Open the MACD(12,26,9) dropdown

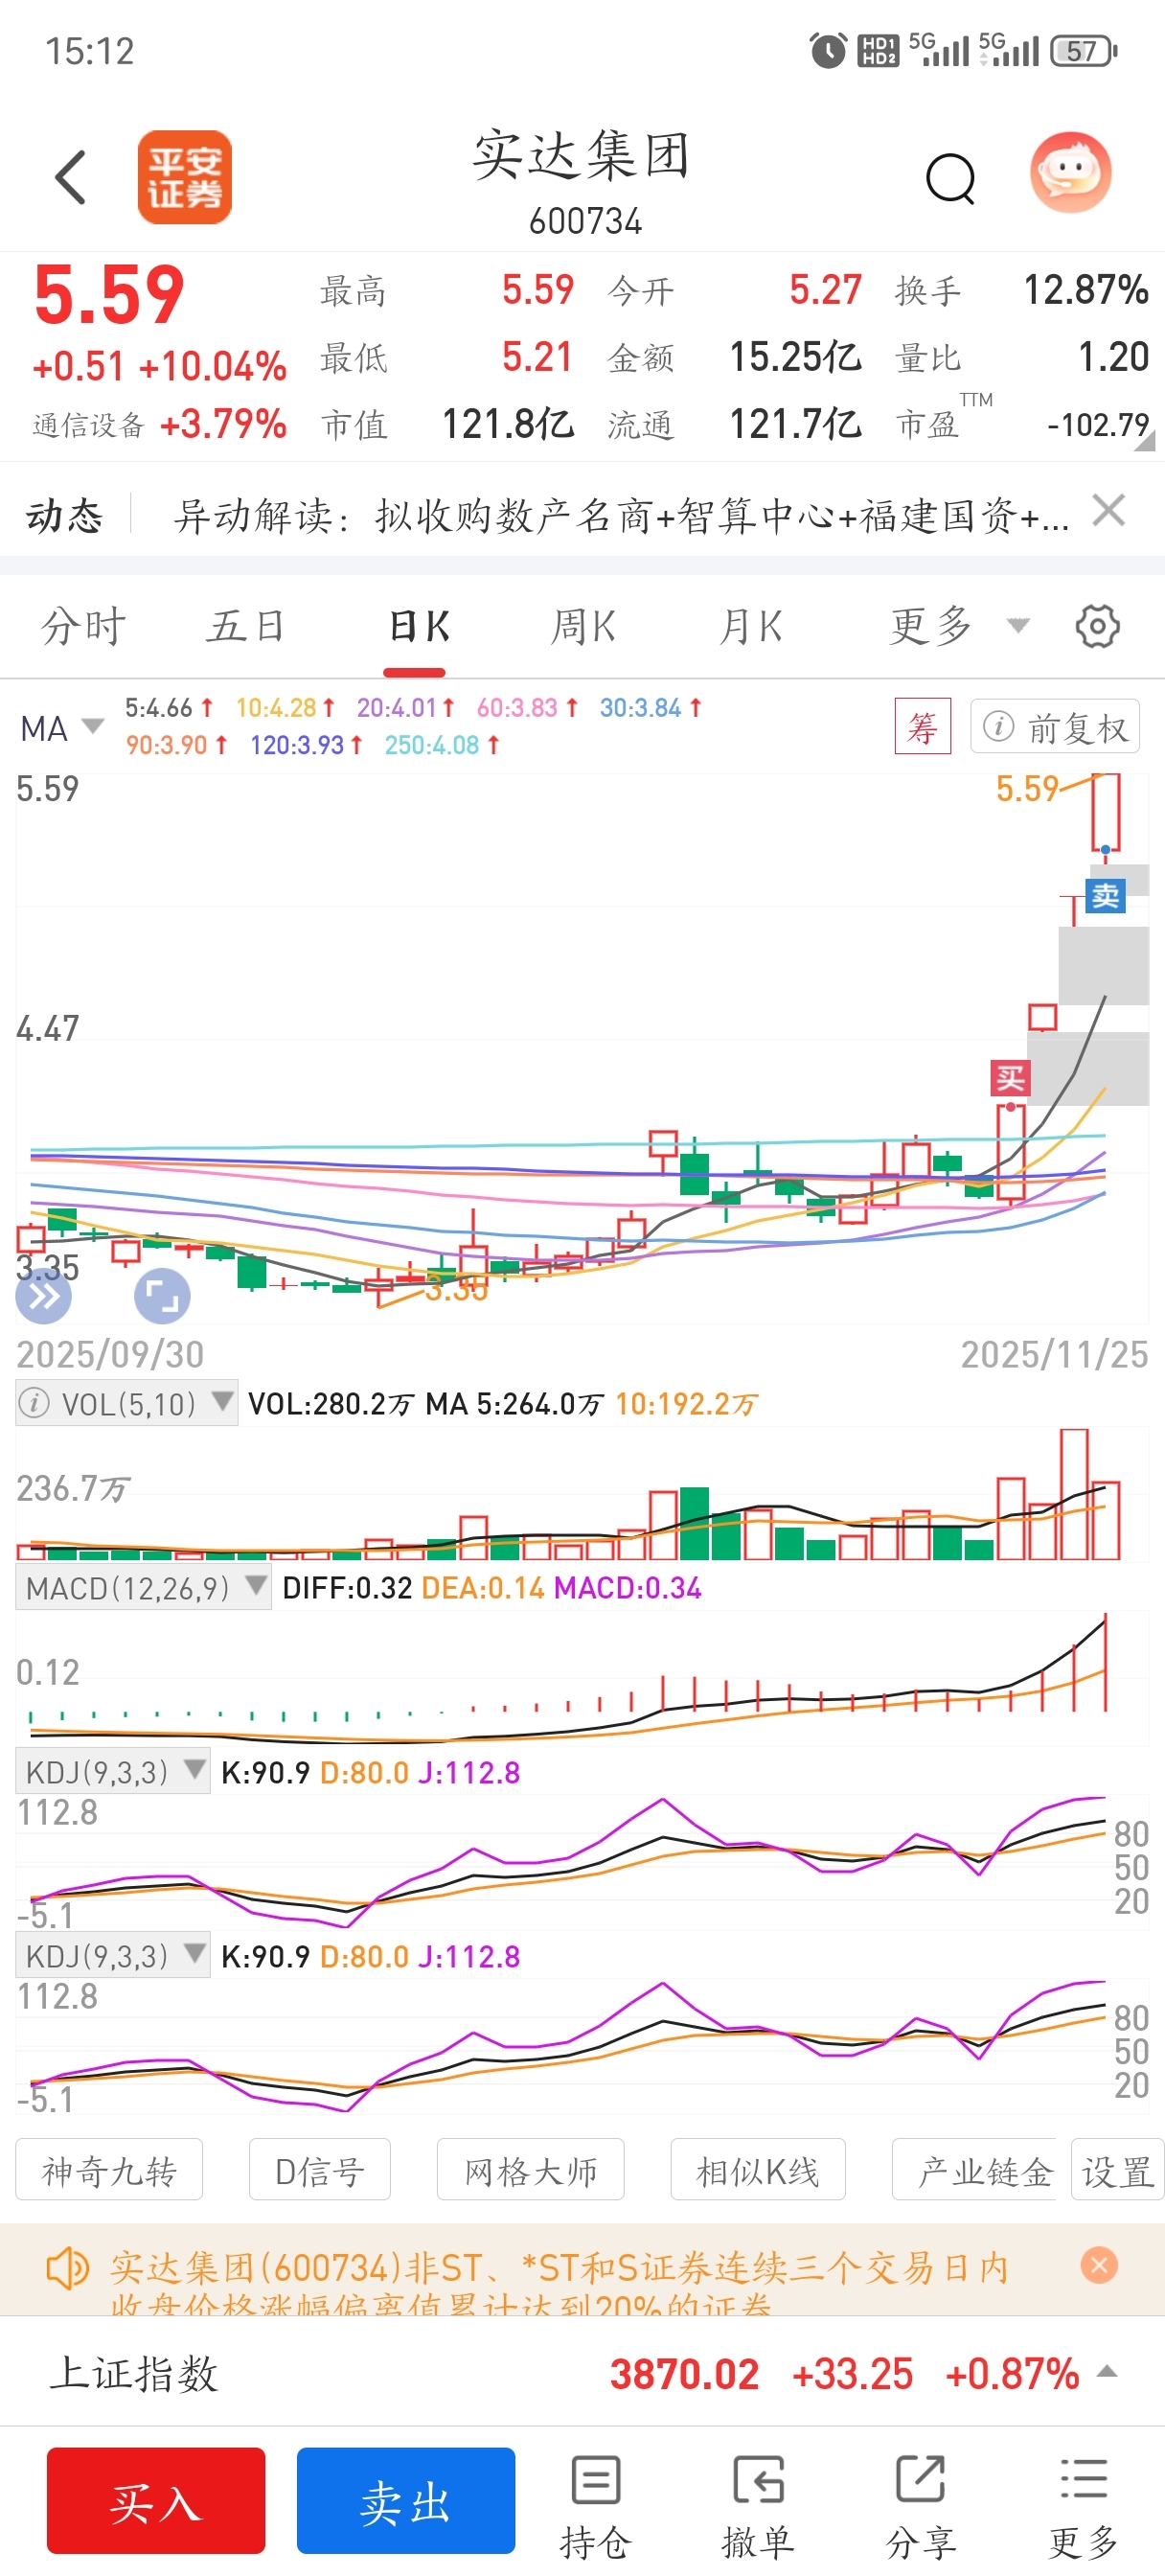point(143,1587)
